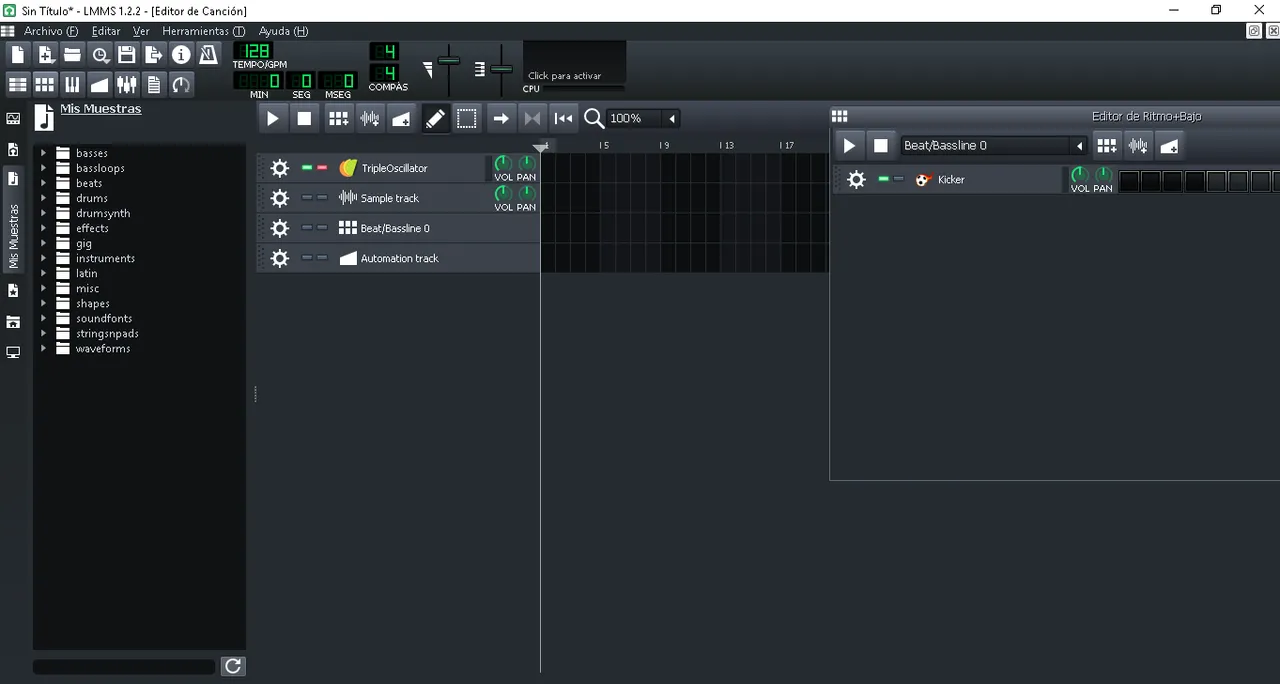Screen dimensions: 1280x684
Task: Stop song playback in Song Editor
Action: [x=304, y=118]
